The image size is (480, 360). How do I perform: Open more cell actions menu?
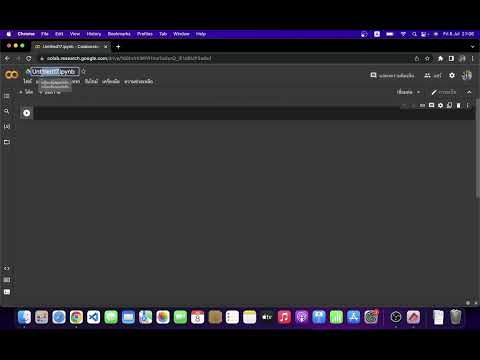pos(468,105)
